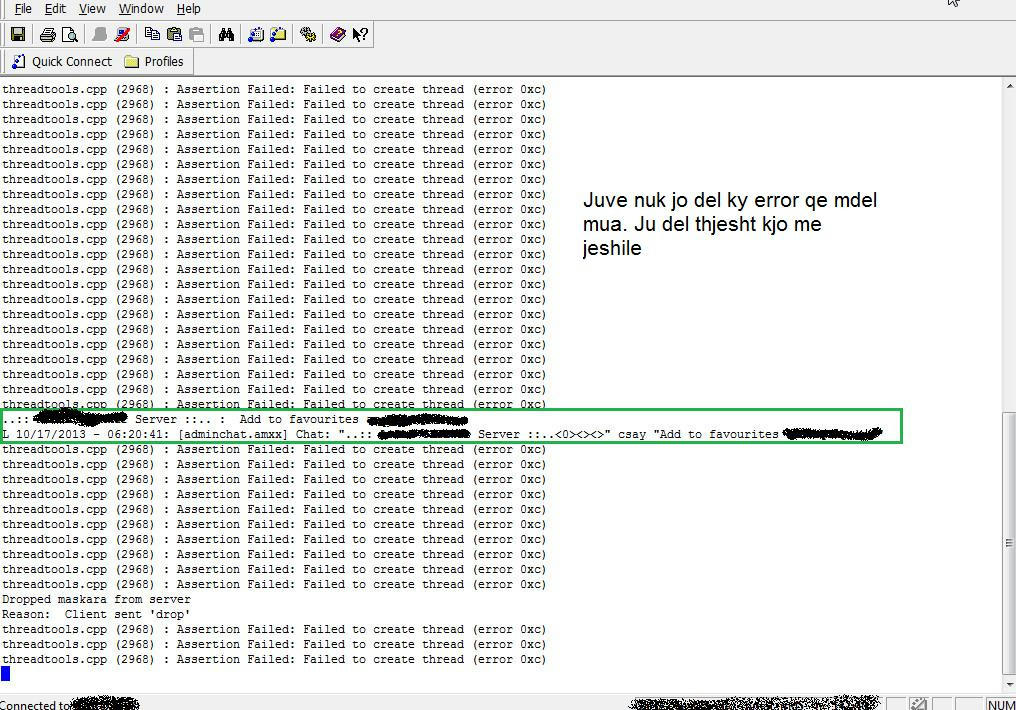
Task: Click the 'Dropped maskara from server' line
Action: (97, 599)
